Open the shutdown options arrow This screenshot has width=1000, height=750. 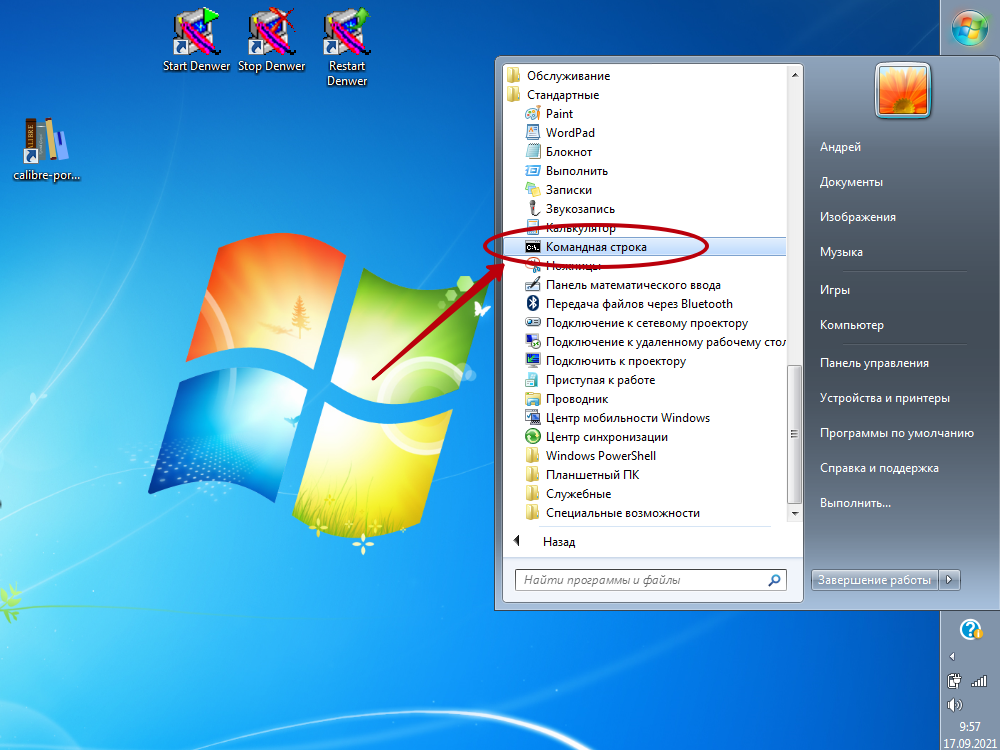pos(951,580)
